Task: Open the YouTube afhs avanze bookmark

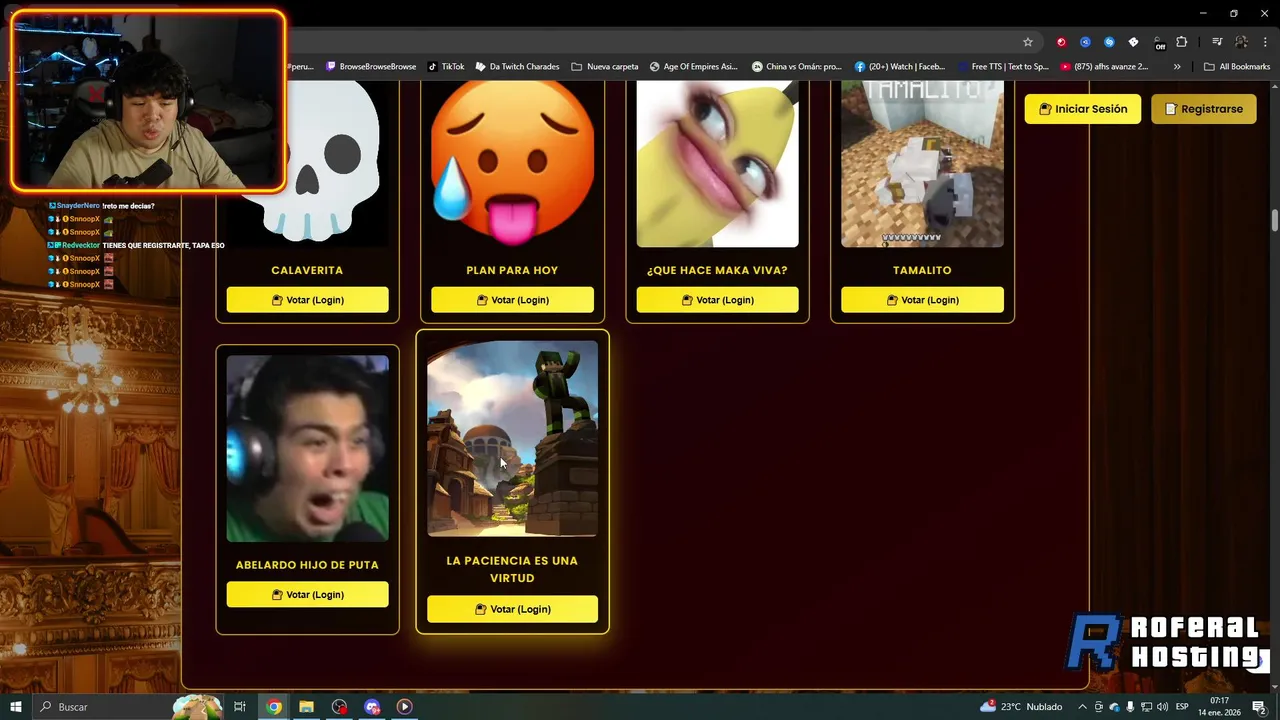Action: (x=1104, y=67)
